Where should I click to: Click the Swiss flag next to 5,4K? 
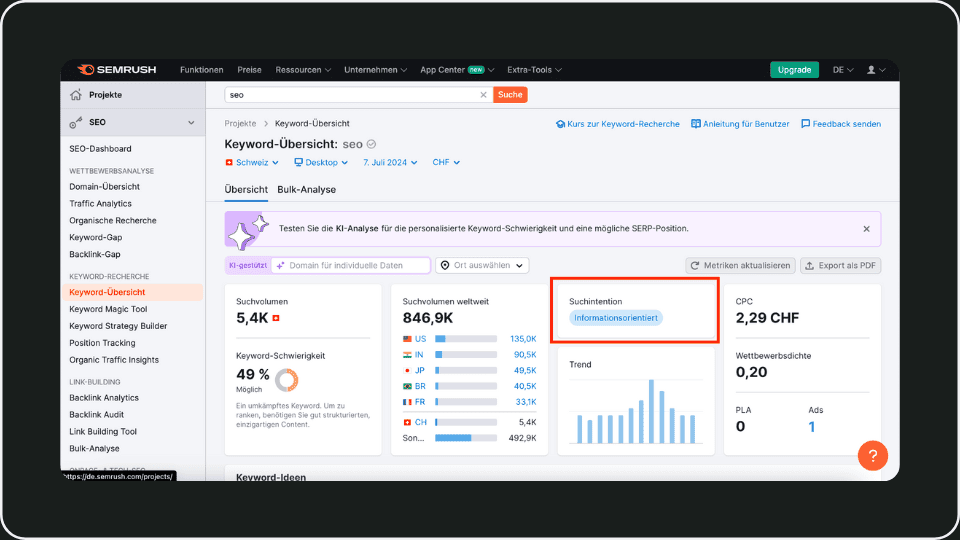pyautogui.click(x=276, y=318)
